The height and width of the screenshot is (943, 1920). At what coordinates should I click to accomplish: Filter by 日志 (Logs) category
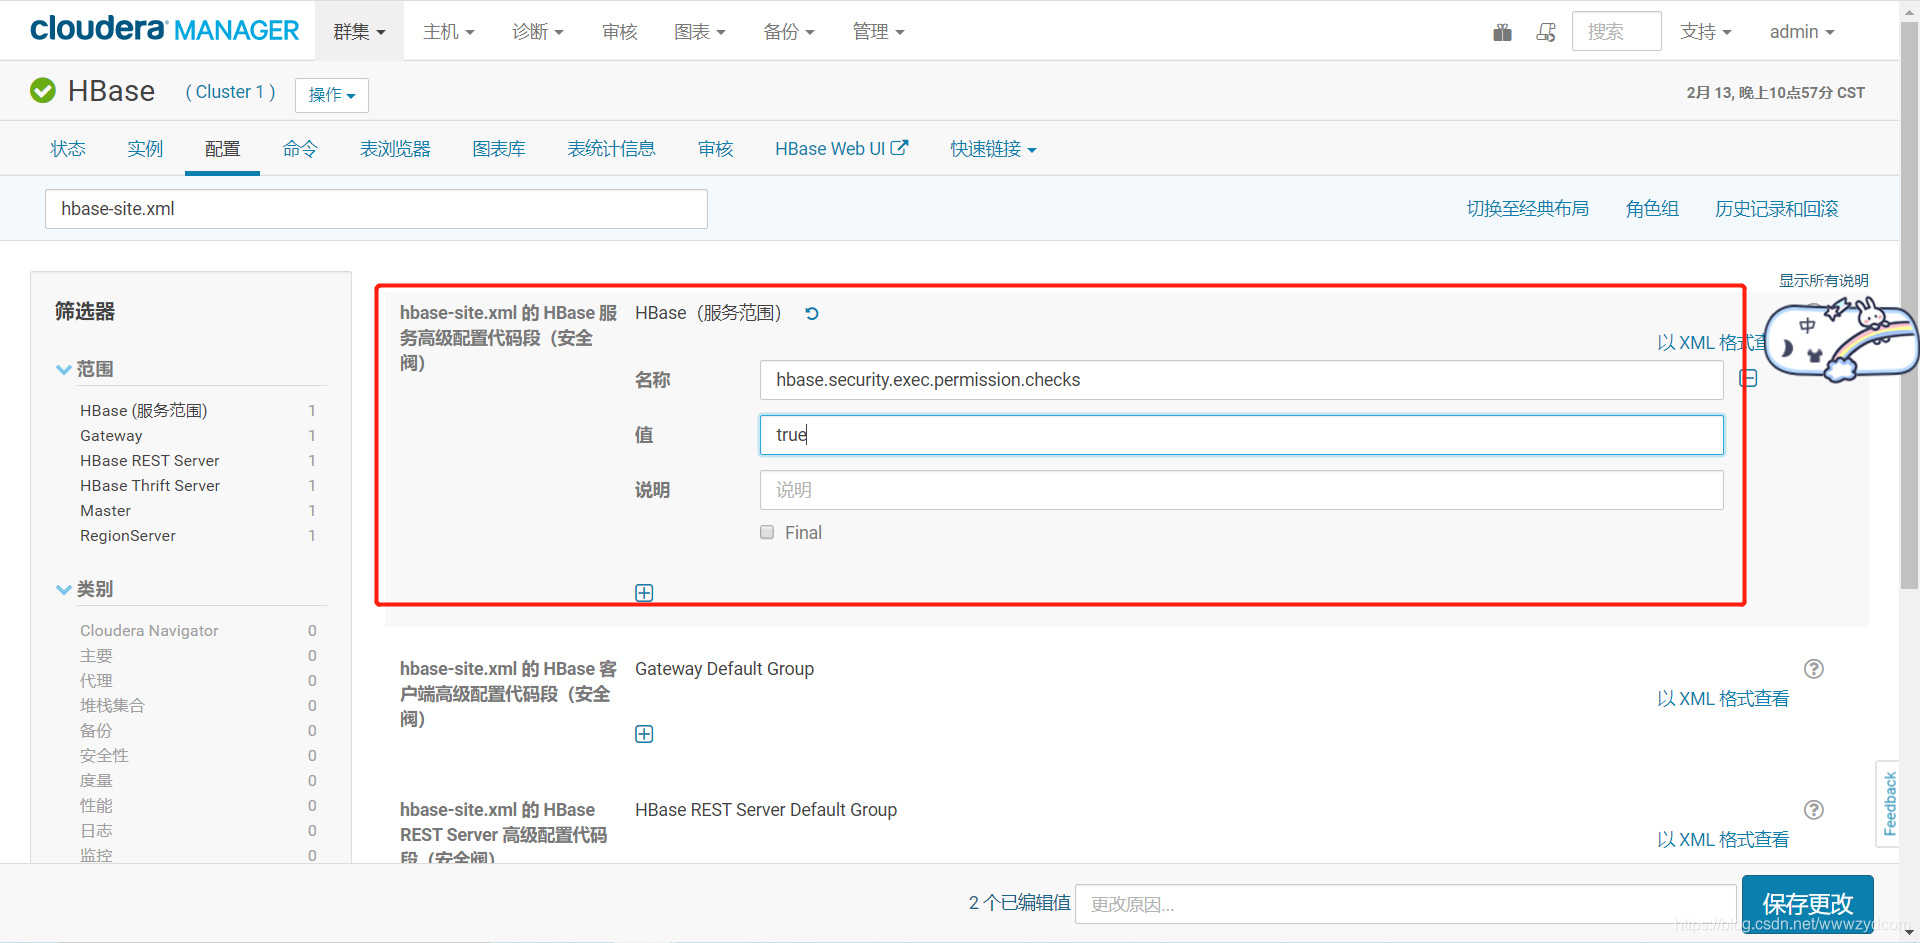tap(96, 830)
